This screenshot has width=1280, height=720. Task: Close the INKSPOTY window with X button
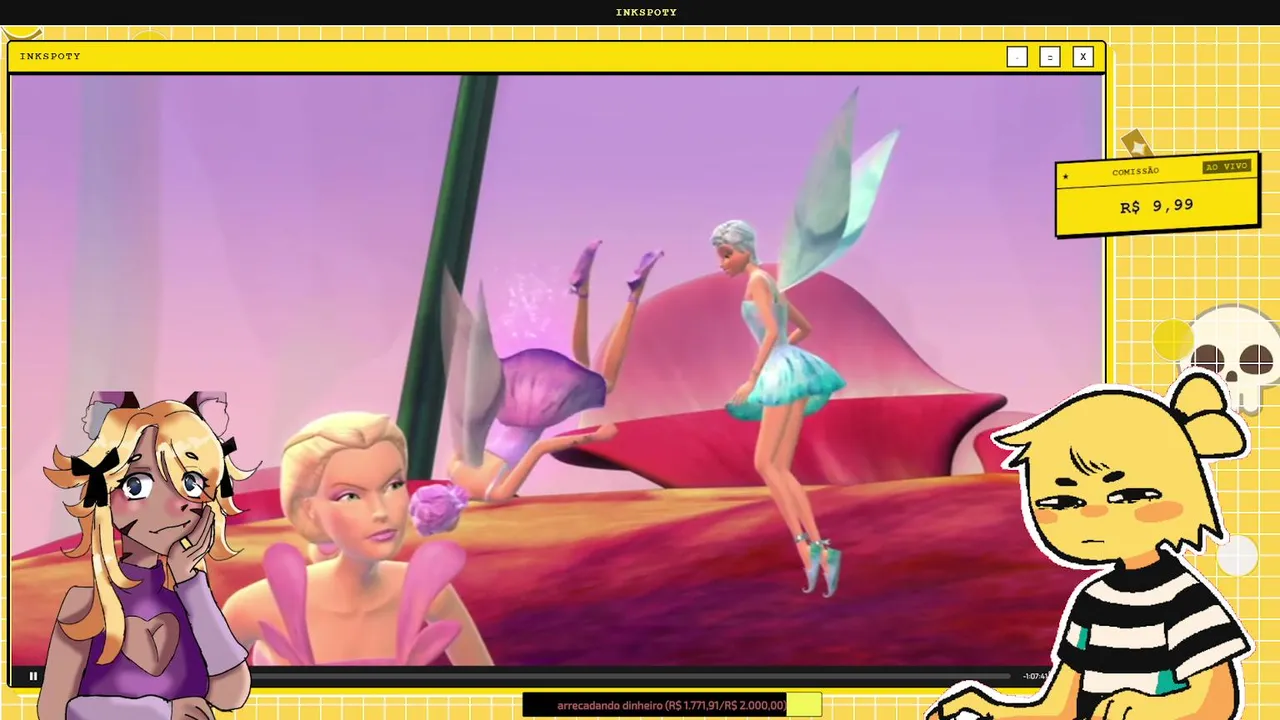point(1082,57)
